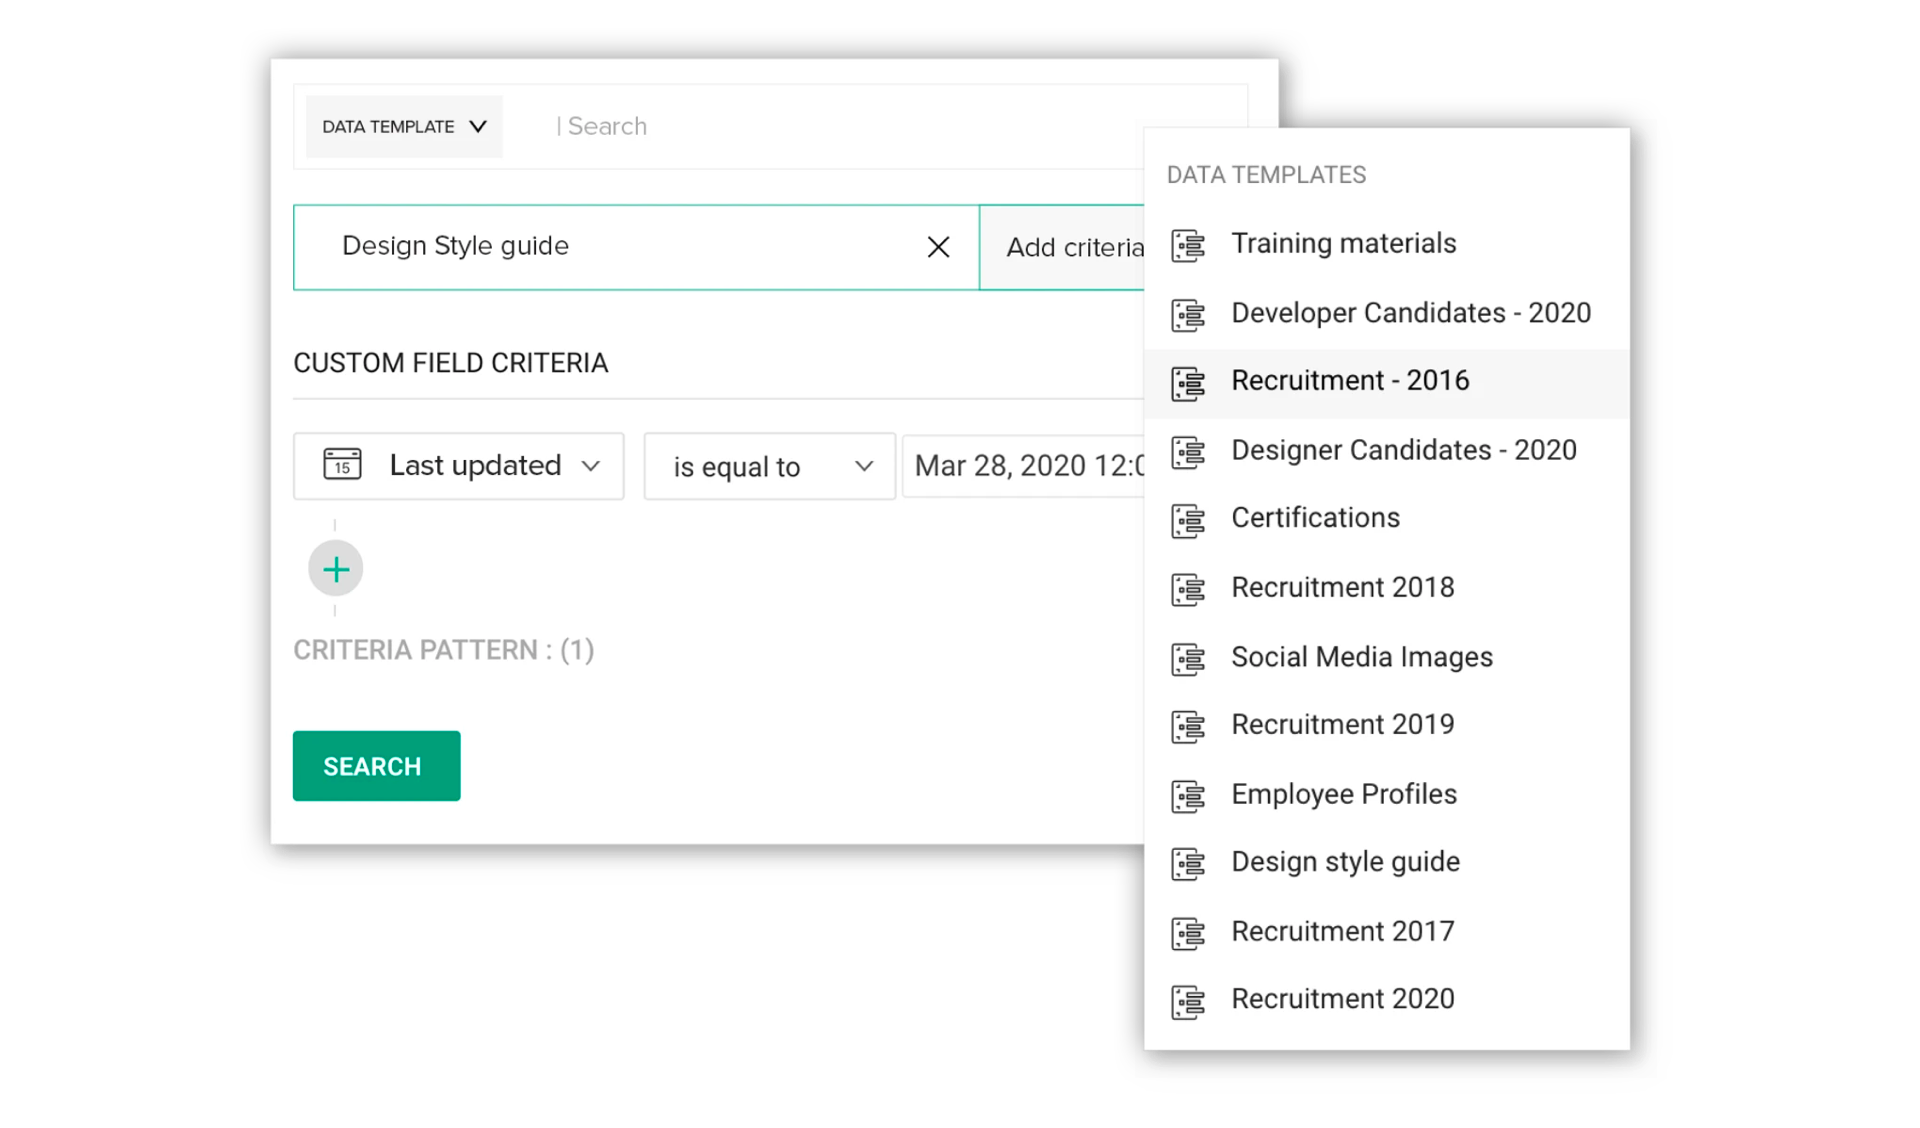Screen dimensions: 1920x1128
Task: Click the template icon beside Employee Profiles
Action: [1188, 796]
